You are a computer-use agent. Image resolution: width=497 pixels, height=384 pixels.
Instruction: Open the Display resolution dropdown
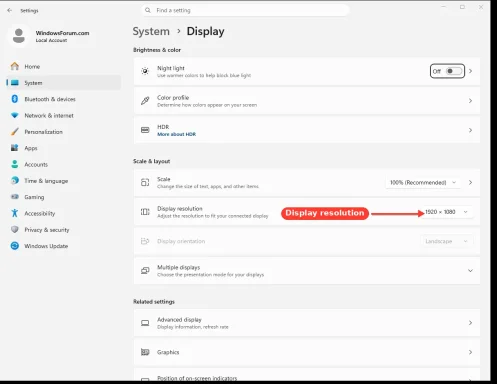446,212
